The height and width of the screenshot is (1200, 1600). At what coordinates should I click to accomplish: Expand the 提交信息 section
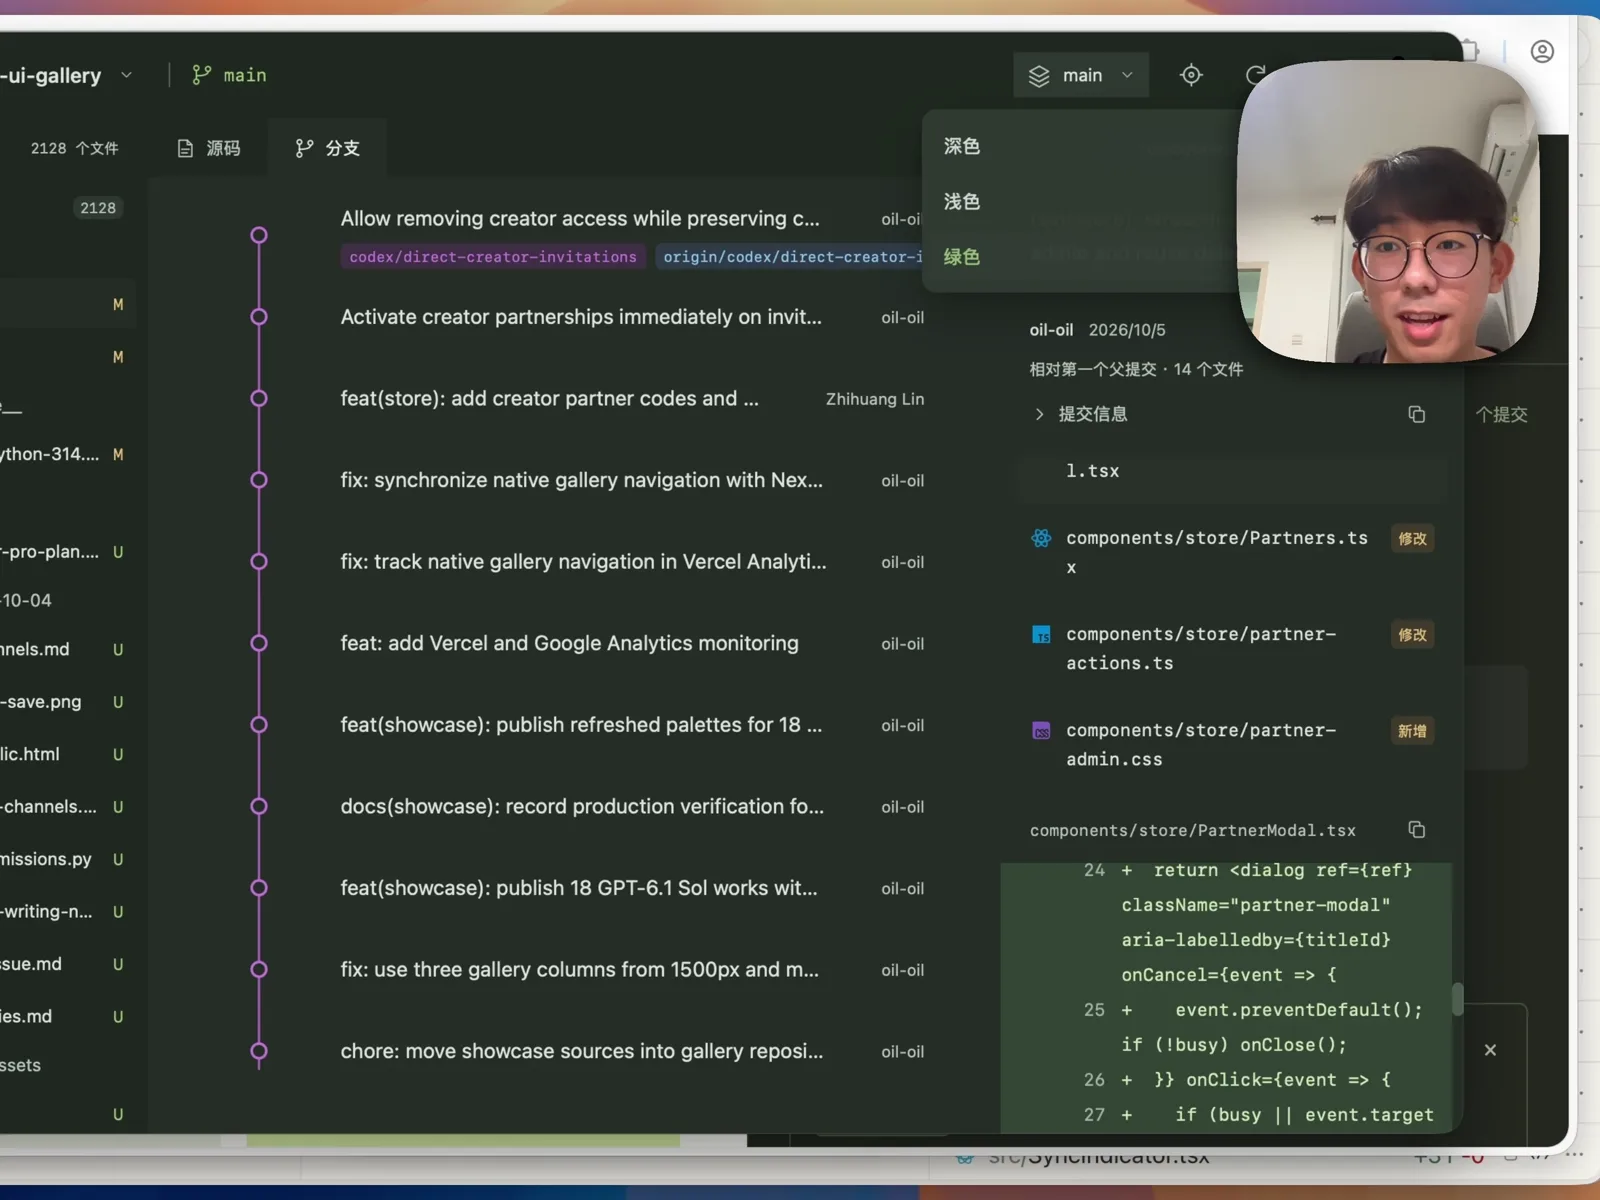[1080, 414]
